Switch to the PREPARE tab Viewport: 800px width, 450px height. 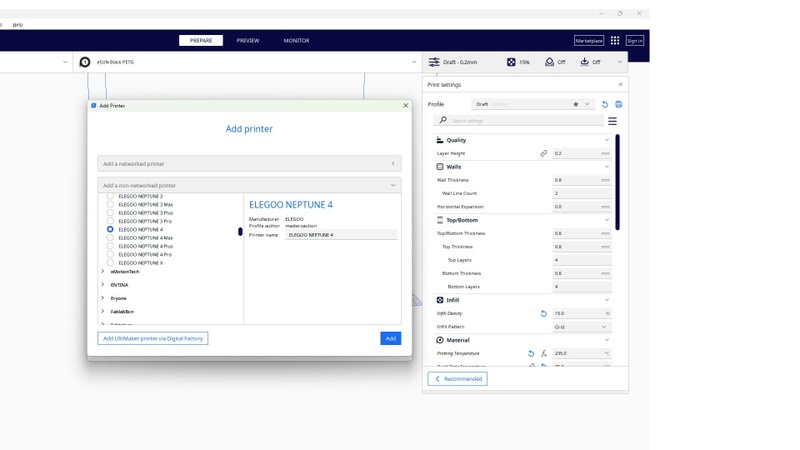pos(201,40)
